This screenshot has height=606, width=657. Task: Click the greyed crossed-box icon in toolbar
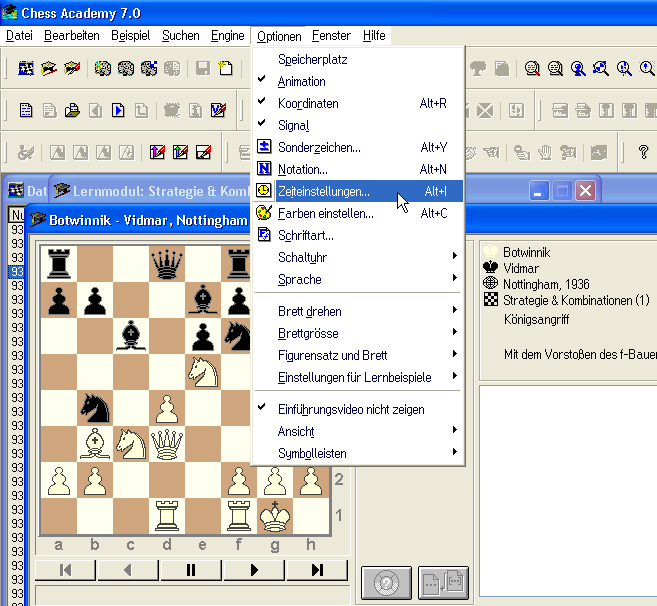tap(485, 111)
